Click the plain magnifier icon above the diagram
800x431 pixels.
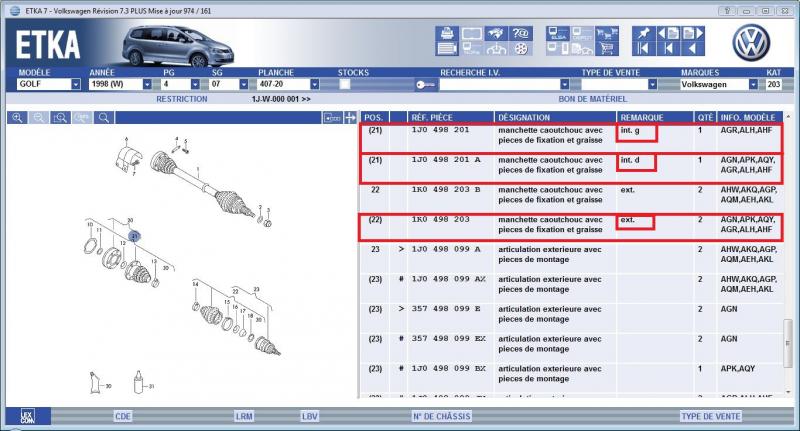pos(104,118)
